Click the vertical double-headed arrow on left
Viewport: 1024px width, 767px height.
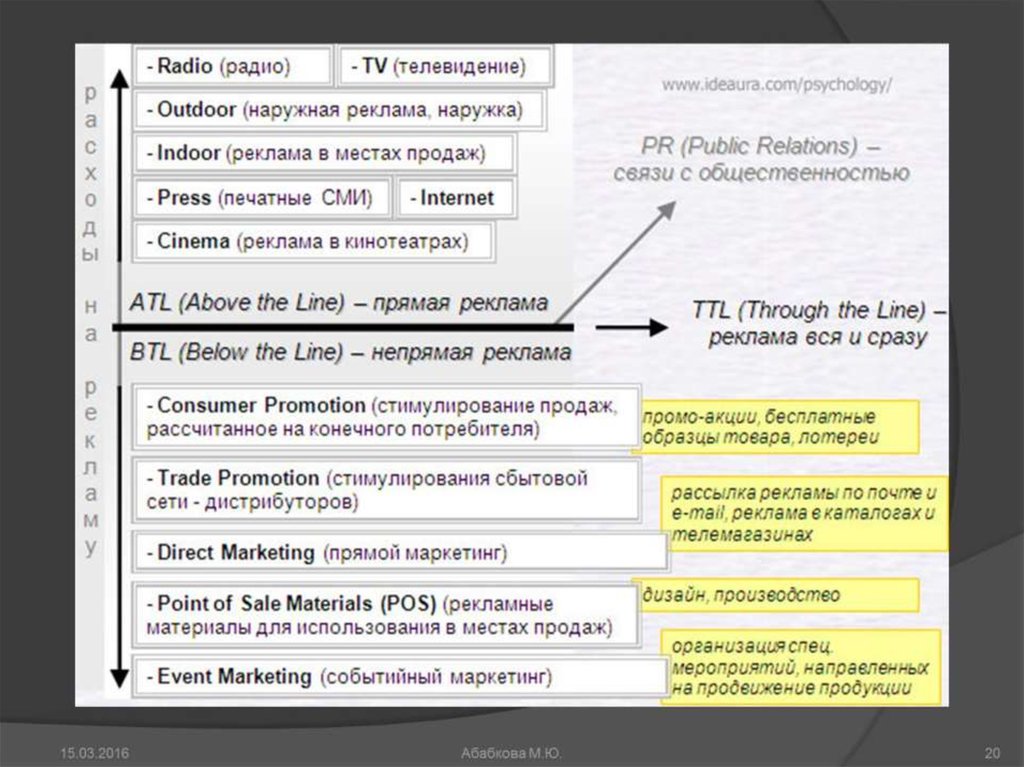tap(118, 380)
